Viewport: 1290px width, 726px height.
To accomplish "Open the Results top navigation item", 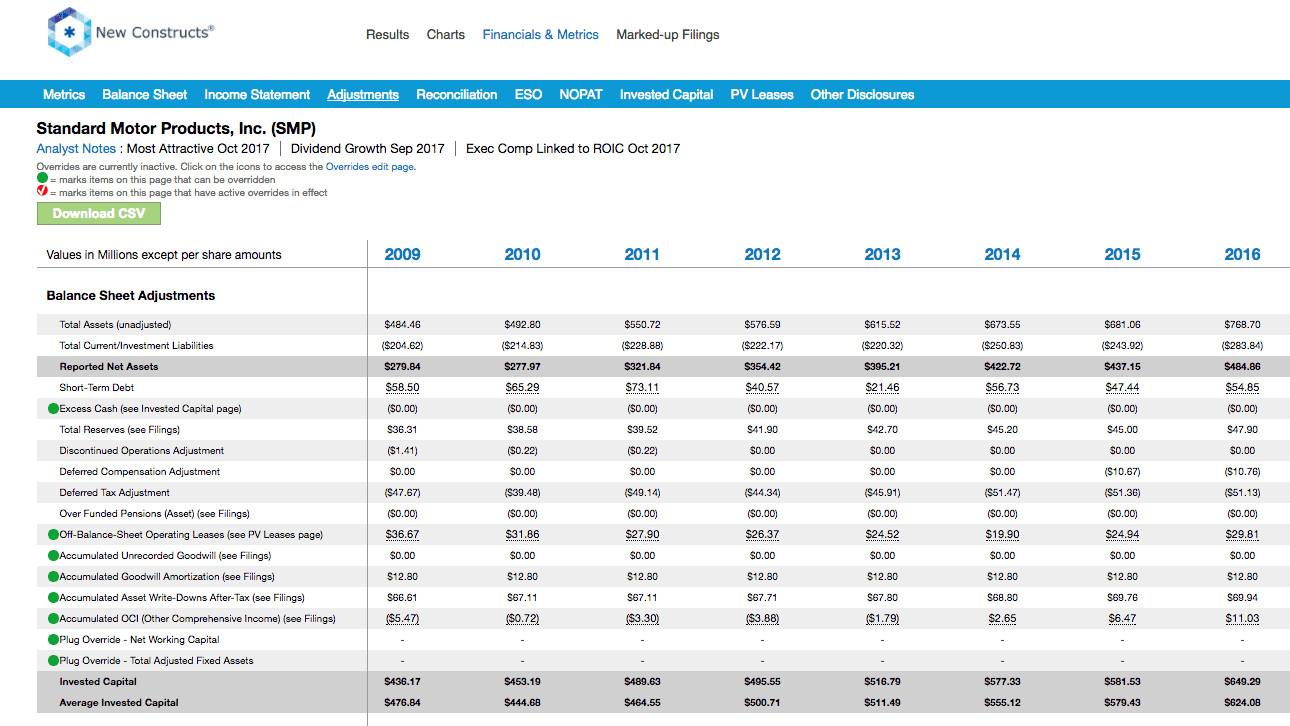I will click(x=387, y=34).
